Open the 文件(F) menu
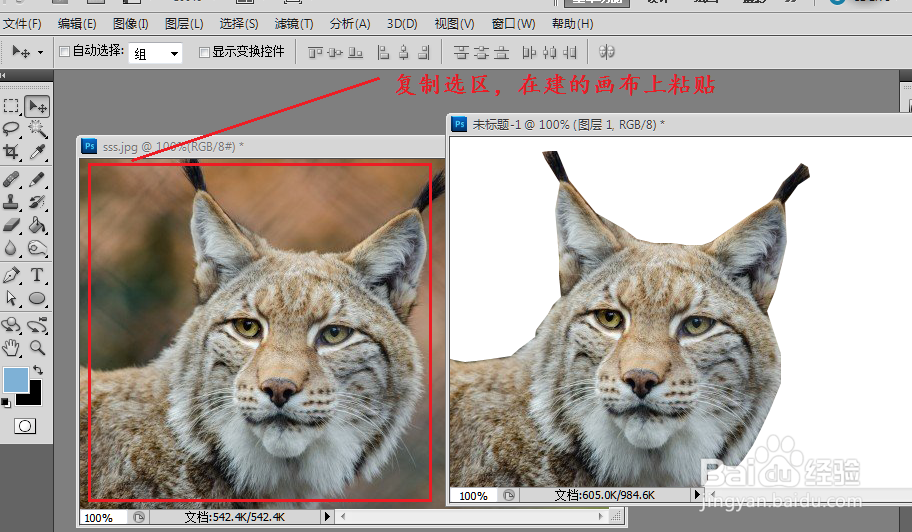 pos(22,24)
